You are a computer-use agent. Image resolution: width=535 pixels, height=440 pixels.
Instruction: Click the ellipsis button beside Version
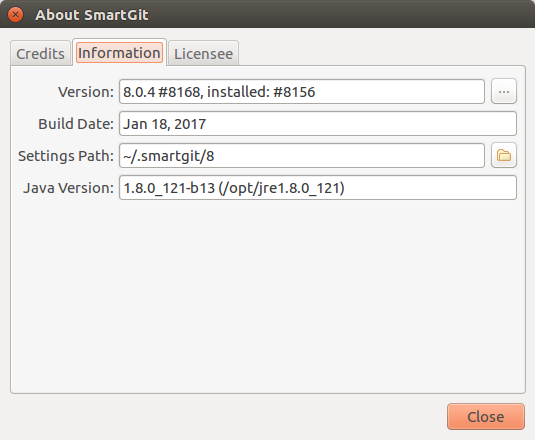click(x=504, y=91)
